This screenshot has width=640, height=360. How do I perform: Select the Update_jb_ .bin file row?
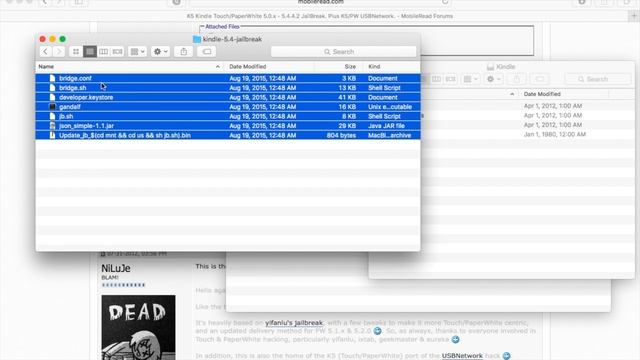click(228, 136)
